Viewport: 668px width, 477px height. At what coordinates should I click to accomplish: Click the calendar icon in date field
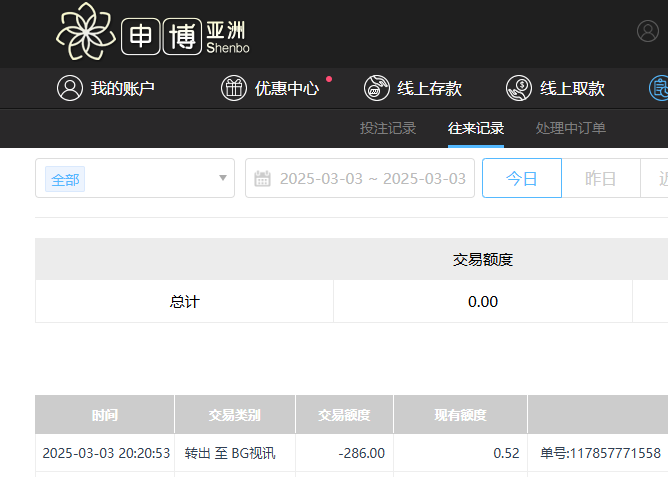pos(262,178)
